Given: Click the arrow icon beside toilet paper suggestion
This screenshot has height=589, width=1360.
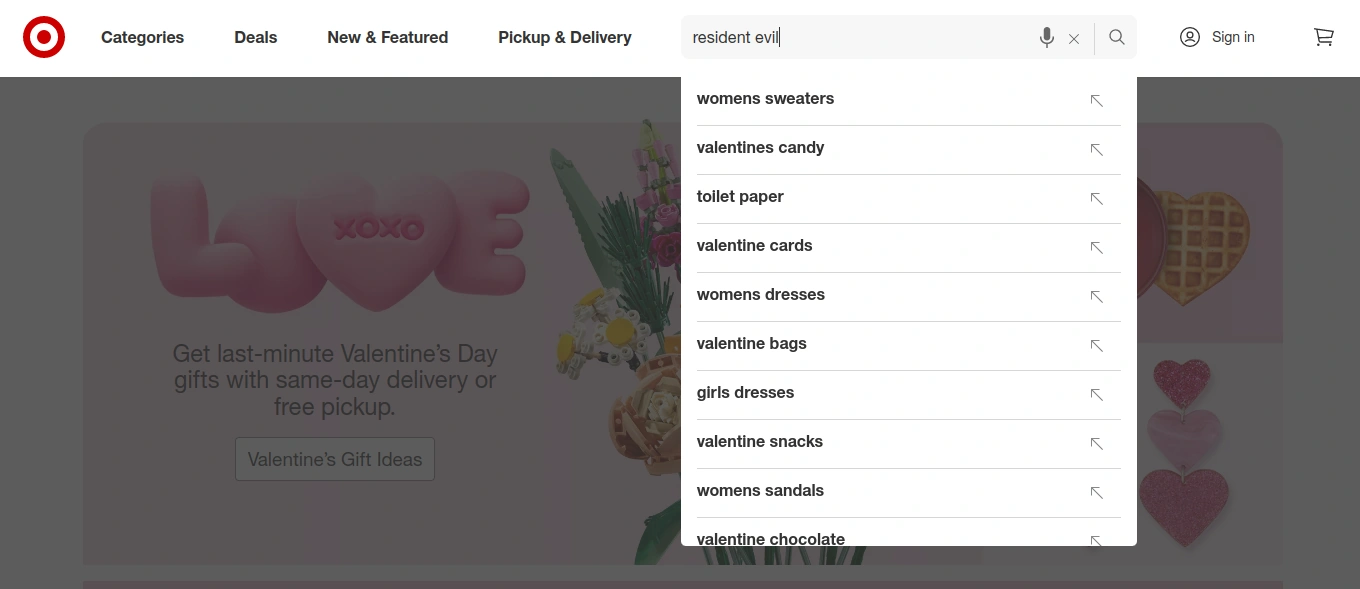Looking at the screenshot, I should pos(1096,199).
